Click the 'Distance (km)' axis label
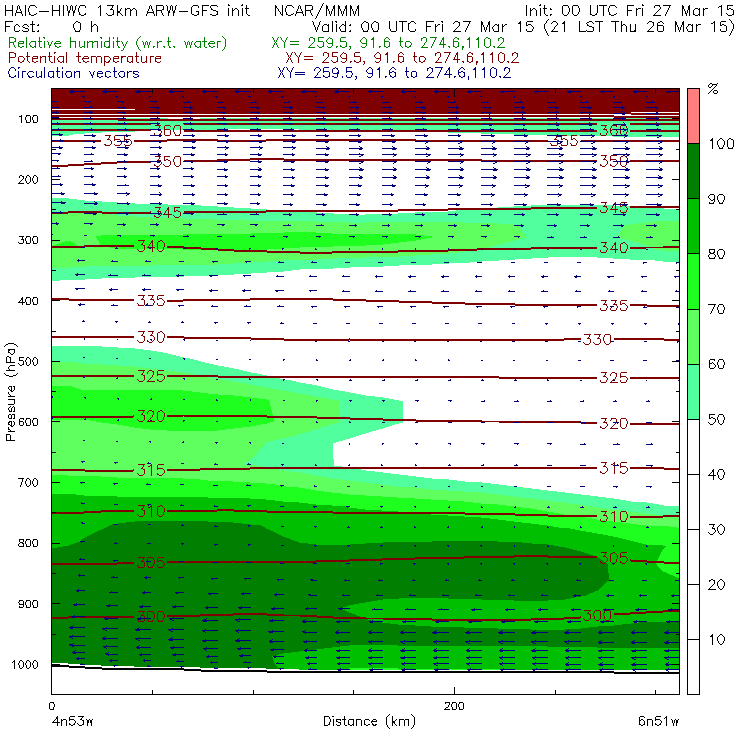 coord(369,721)
